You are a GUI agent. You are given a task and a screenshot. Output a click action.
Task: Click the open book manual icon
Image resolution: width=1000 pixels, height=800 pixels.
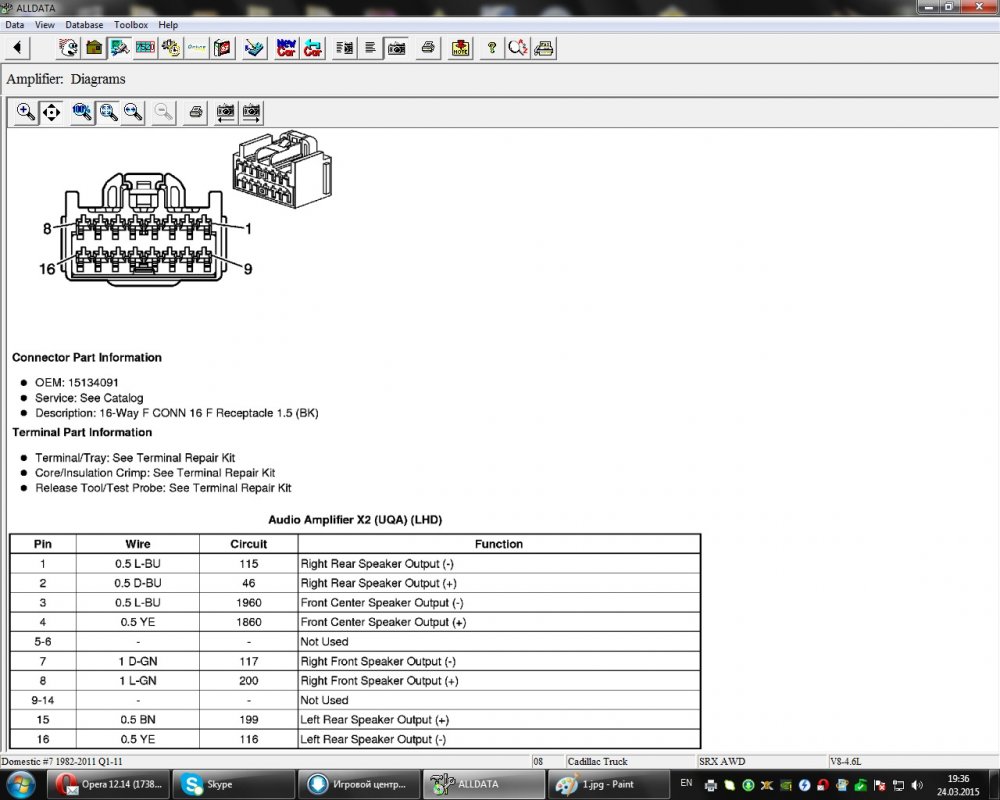pyautogui.click(x=223, y=47)
